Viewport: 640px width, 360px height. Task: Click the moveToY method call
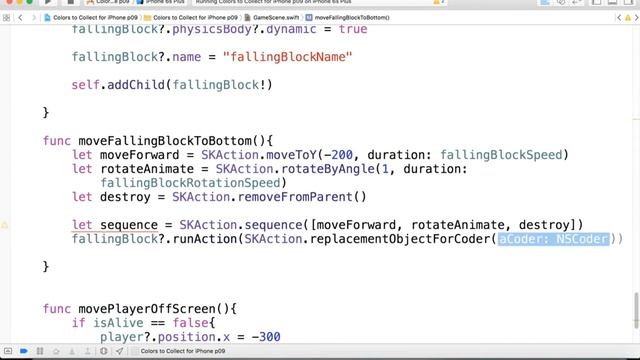coord(291,155)
